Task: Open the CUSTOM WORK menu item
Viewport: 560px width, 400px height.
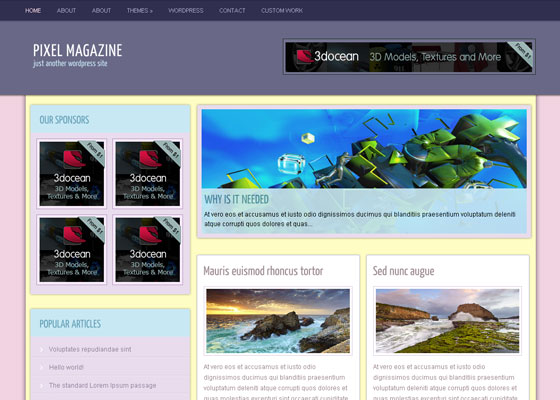Action: coord(282,11)
